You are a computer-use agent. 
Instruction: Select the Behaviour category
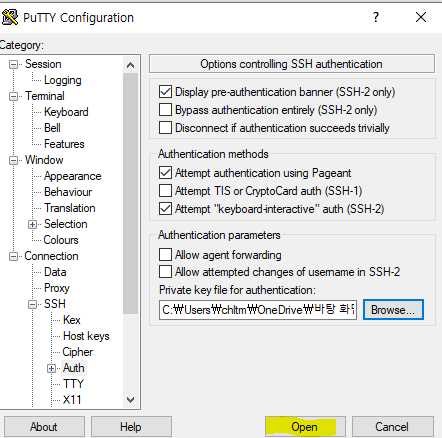68,192
